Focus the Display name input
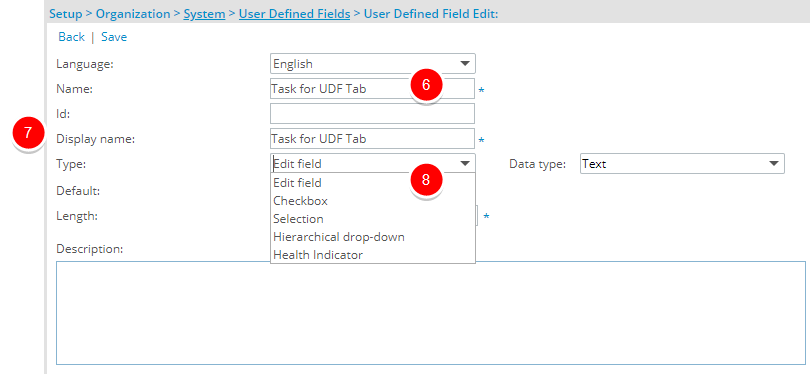The image size is (810, 374). point(372,138)
